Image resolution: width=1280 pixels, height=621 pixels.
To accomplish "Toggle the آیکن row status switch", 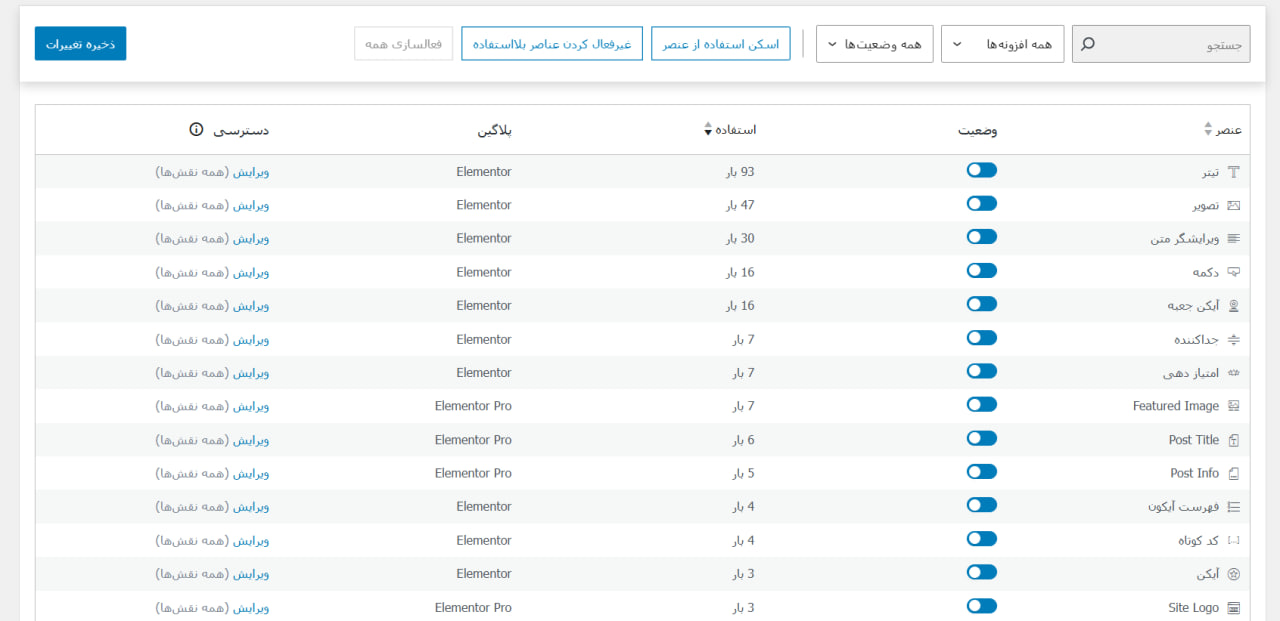I will (x=982, y=572).
